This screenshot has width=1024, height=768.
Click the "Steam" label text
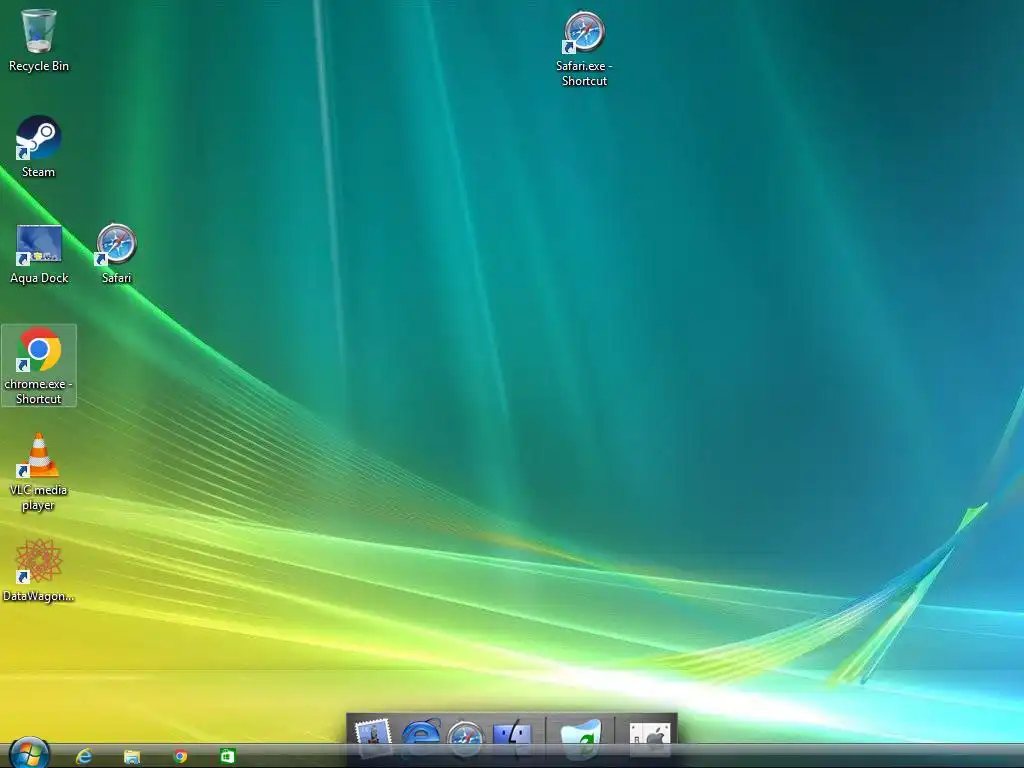[39, 172]
